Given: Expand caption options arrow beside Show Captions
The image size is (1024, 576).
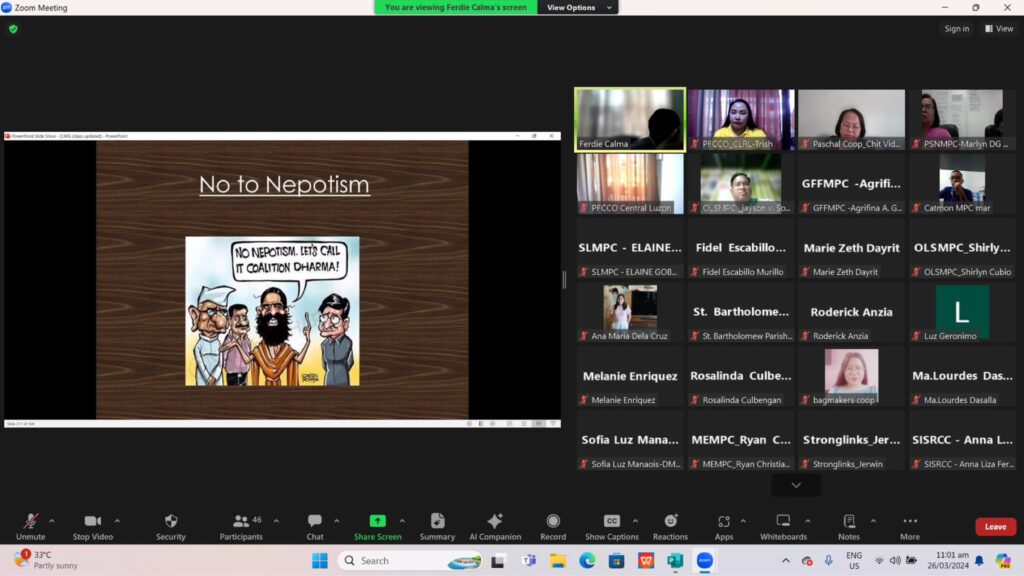Looking at the screenshot, I should (x=635, y=521).
